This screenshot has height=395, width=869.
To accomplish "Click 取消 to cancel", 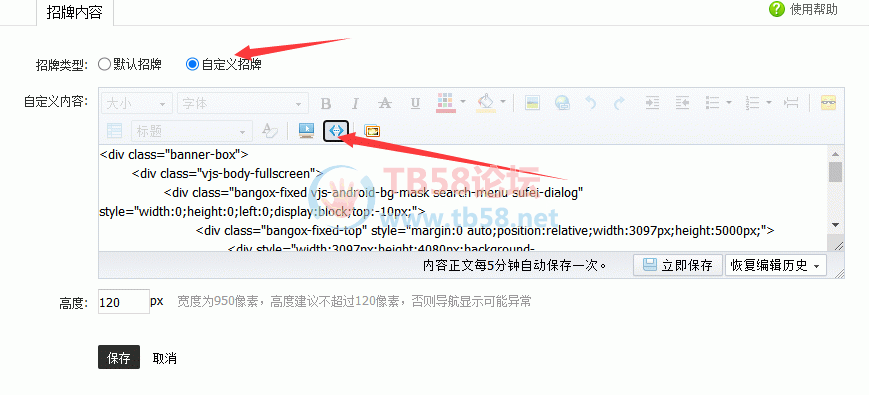I will (165, 358).
